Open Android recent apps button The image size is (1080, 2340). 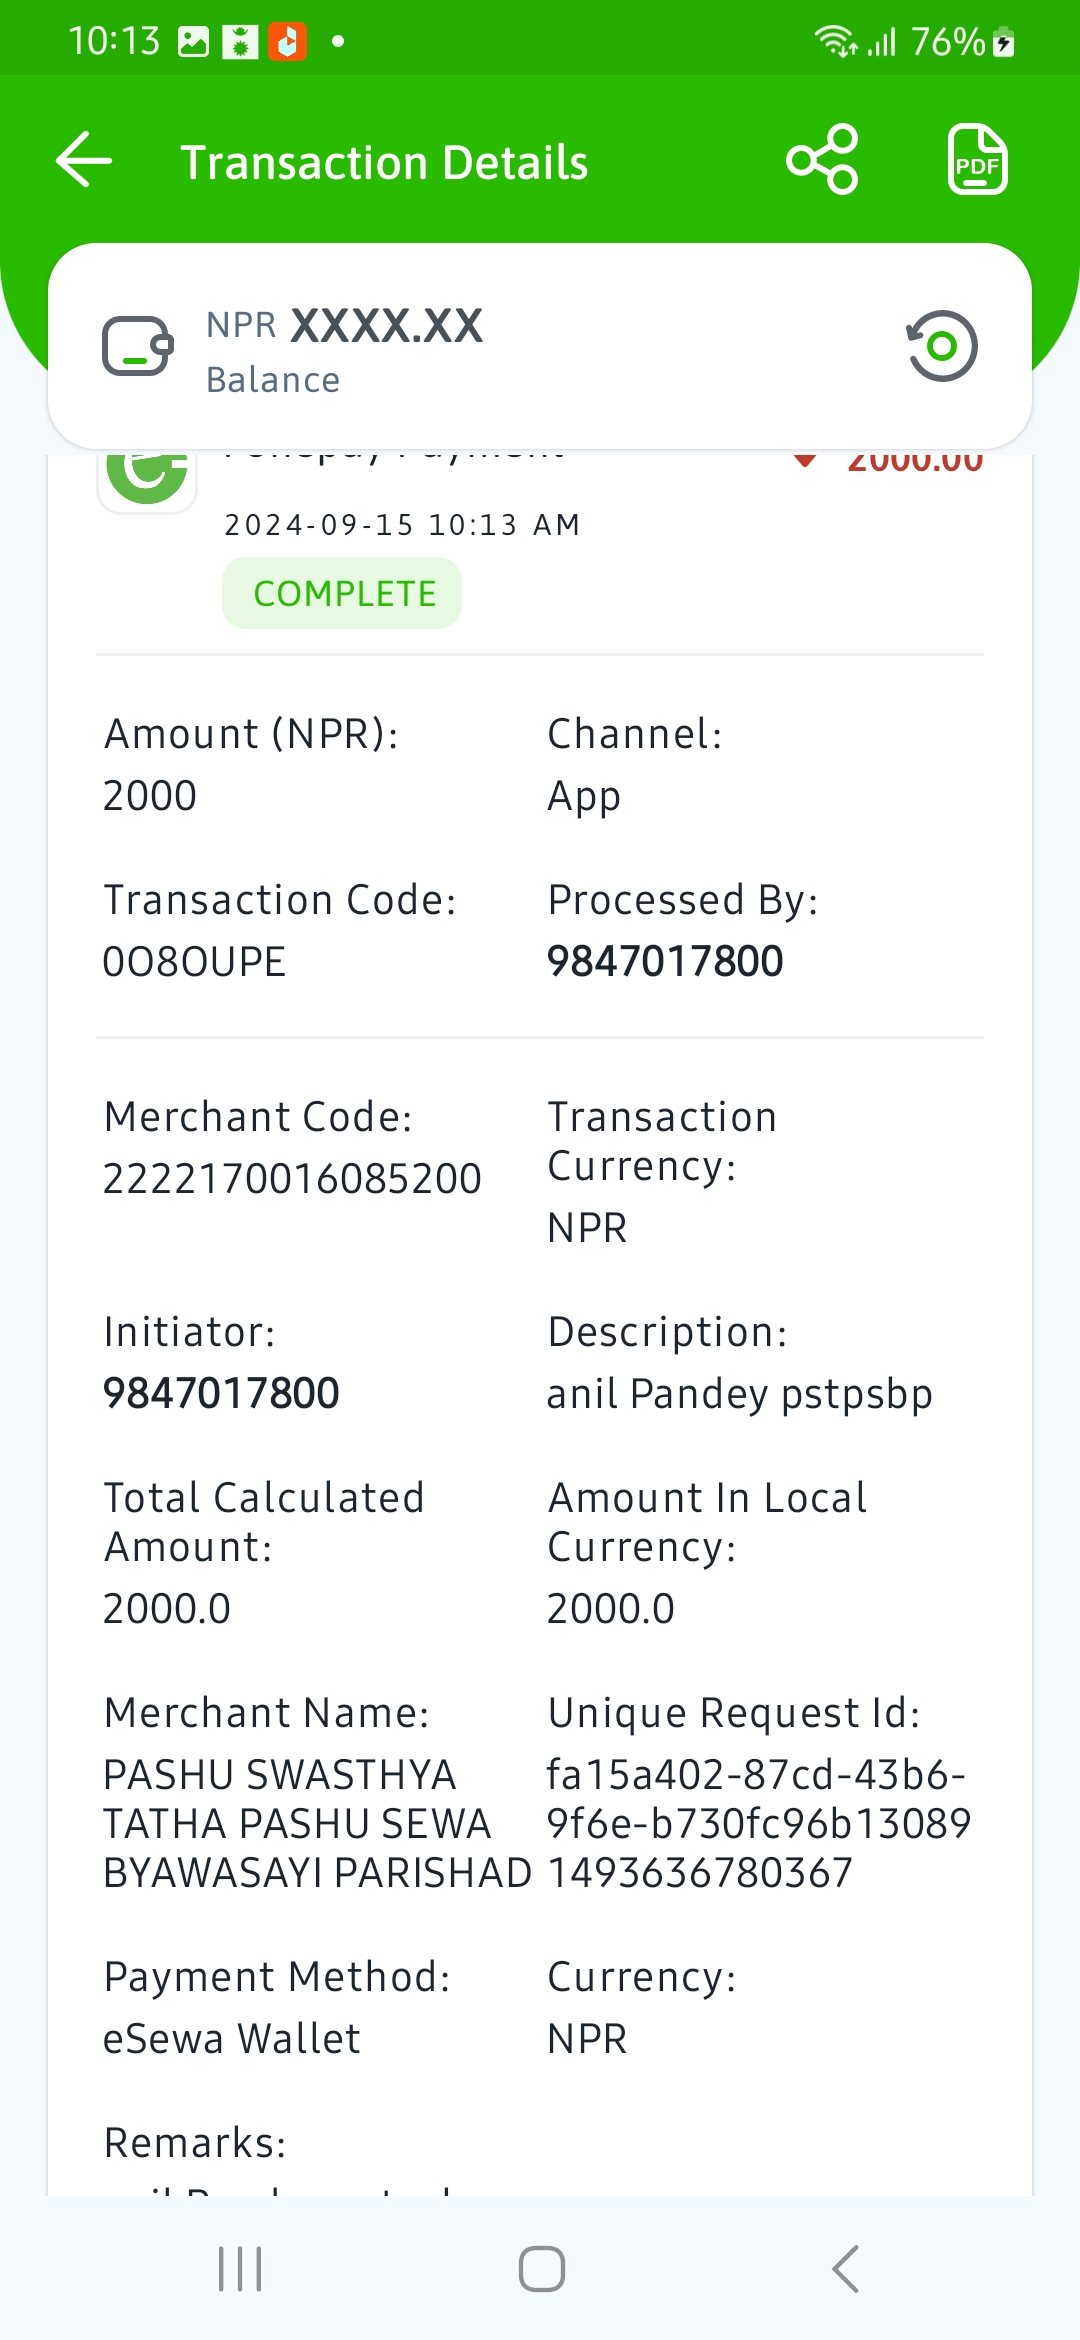click(x=240, y=2269)
